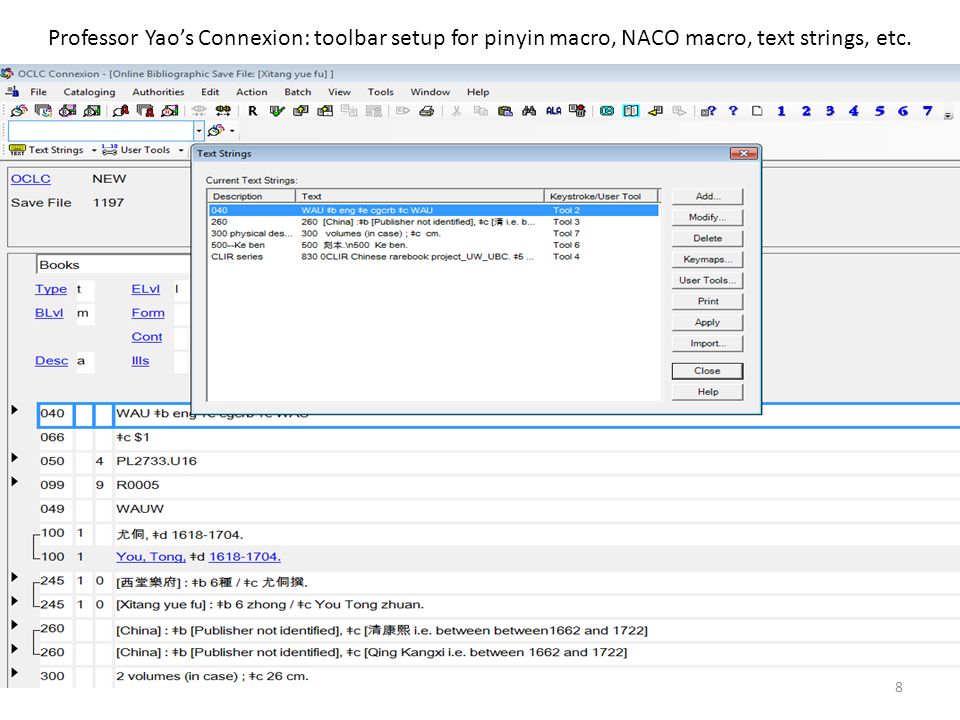This screenshot has width=960, height=720.
Task: Click user tool number 3 icon
Action: [x=830, y=111]
